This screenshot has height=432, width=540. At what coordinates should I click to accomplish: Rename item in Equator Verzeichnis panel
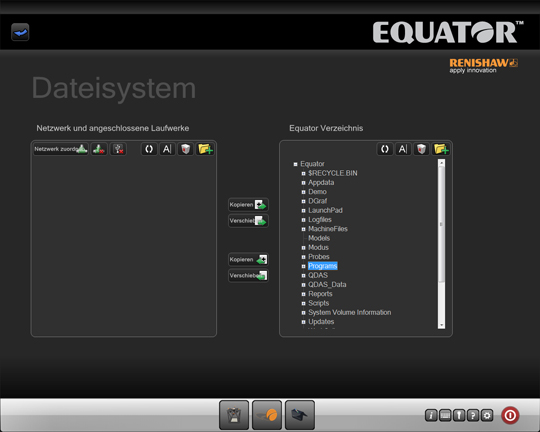[403, 149]
